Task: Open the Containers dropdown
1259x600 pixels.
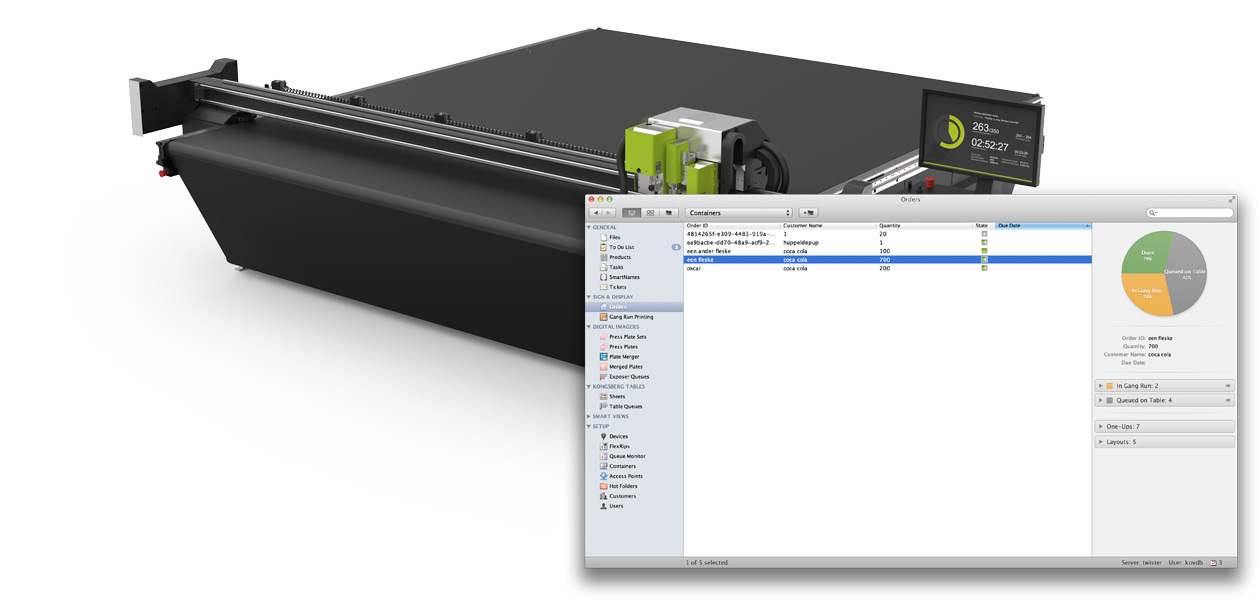Action: [x=739, y=213]
